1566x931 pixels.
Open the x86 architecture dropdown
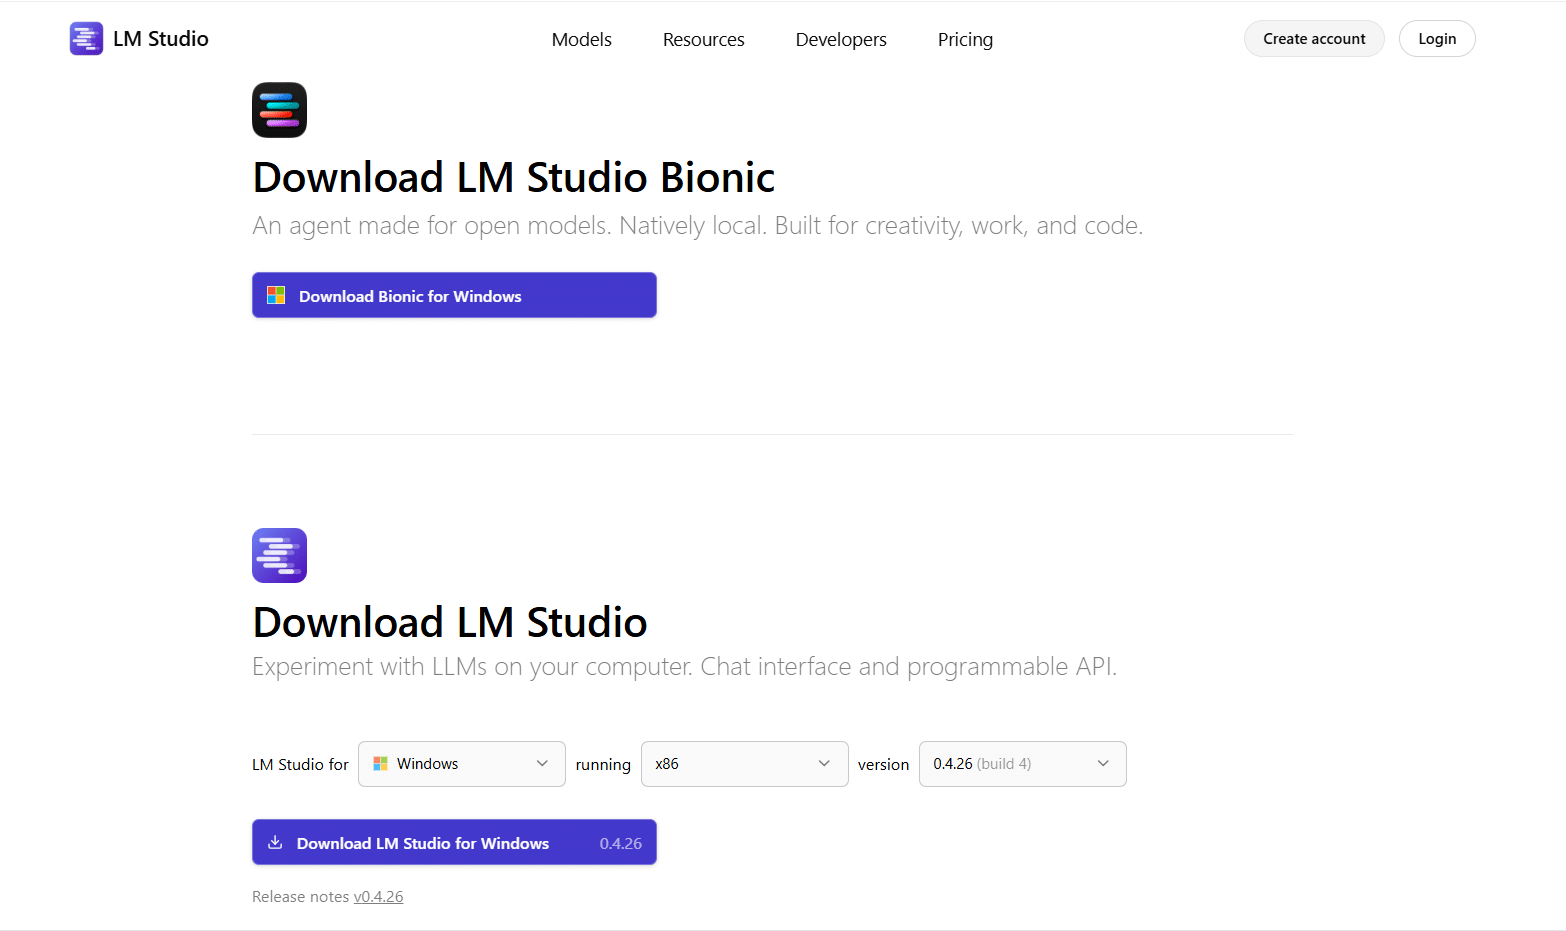coord(745,764)
